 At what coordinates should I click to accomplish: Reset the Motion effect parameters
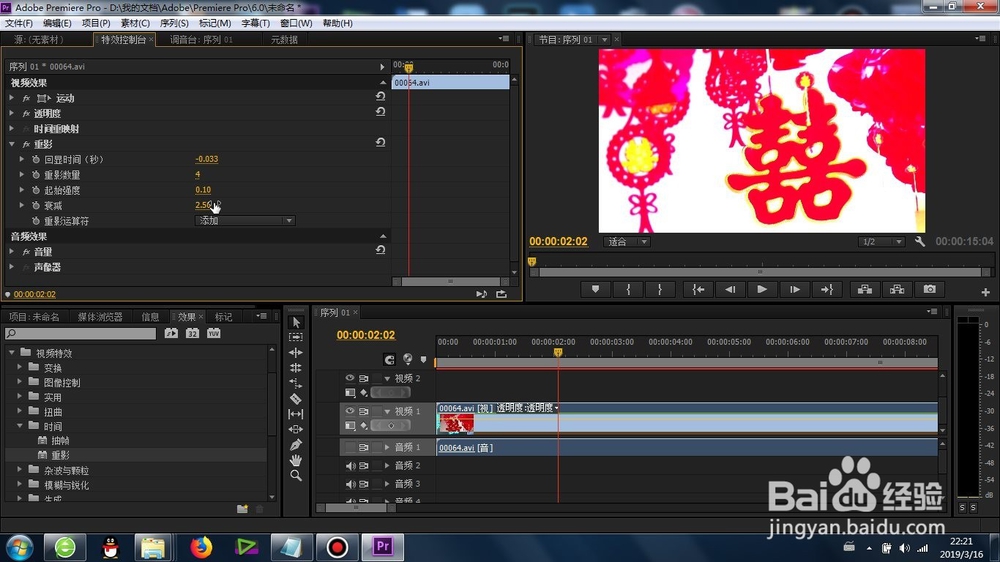381,96
